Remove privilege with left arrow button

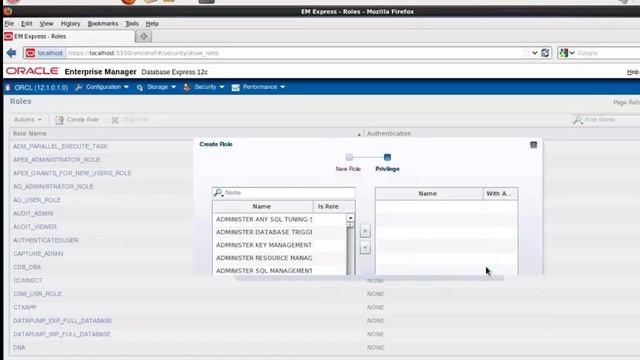(365, 247)
